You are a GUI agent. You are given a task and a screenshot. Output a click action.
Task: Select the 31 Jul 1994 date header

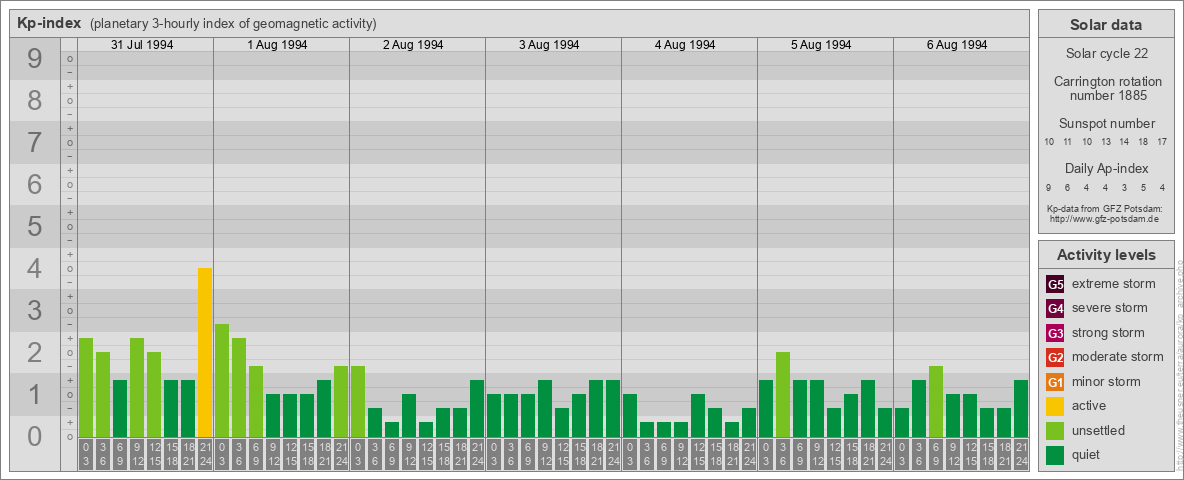click(x=142, y=45)
